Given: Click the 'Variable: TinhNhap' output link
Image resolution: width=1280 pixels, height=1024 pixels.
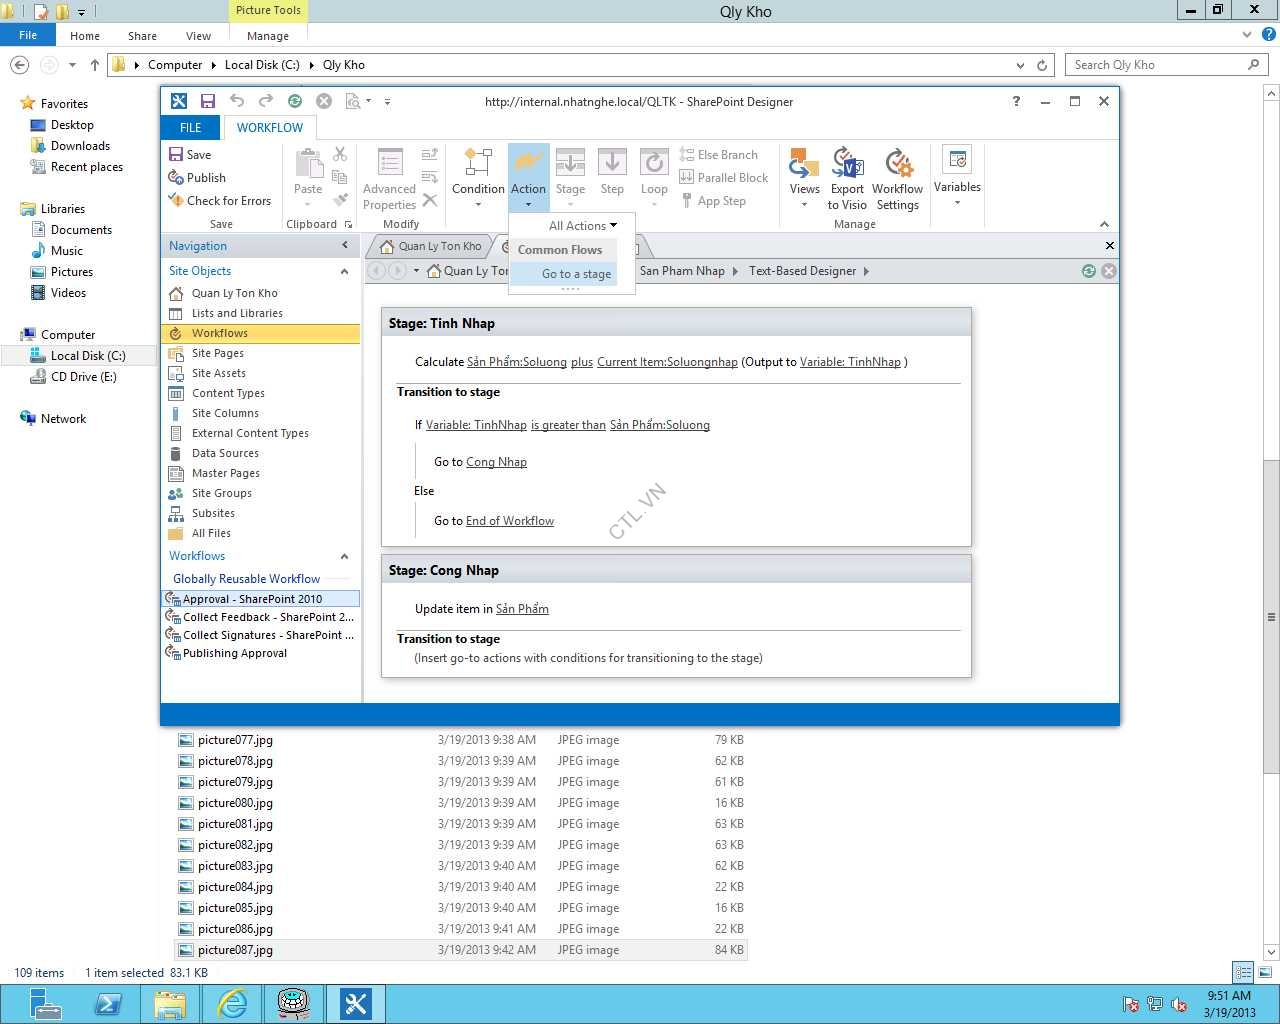Looking at the screenshot, I should (x=850, y=362).
